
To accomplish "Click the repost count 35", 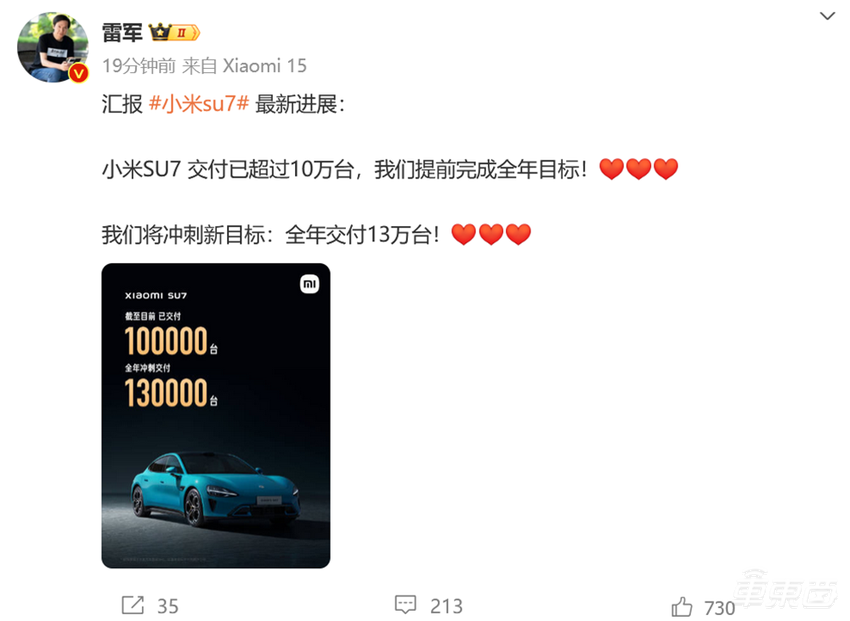I will click(x=168, y=606).
